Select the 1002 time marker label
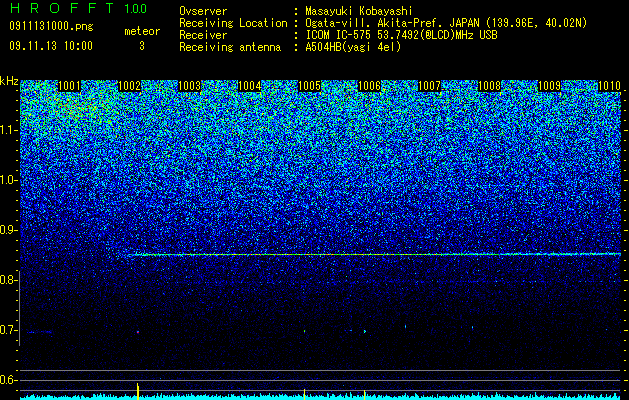629x400 pixels. click(130, 86)
